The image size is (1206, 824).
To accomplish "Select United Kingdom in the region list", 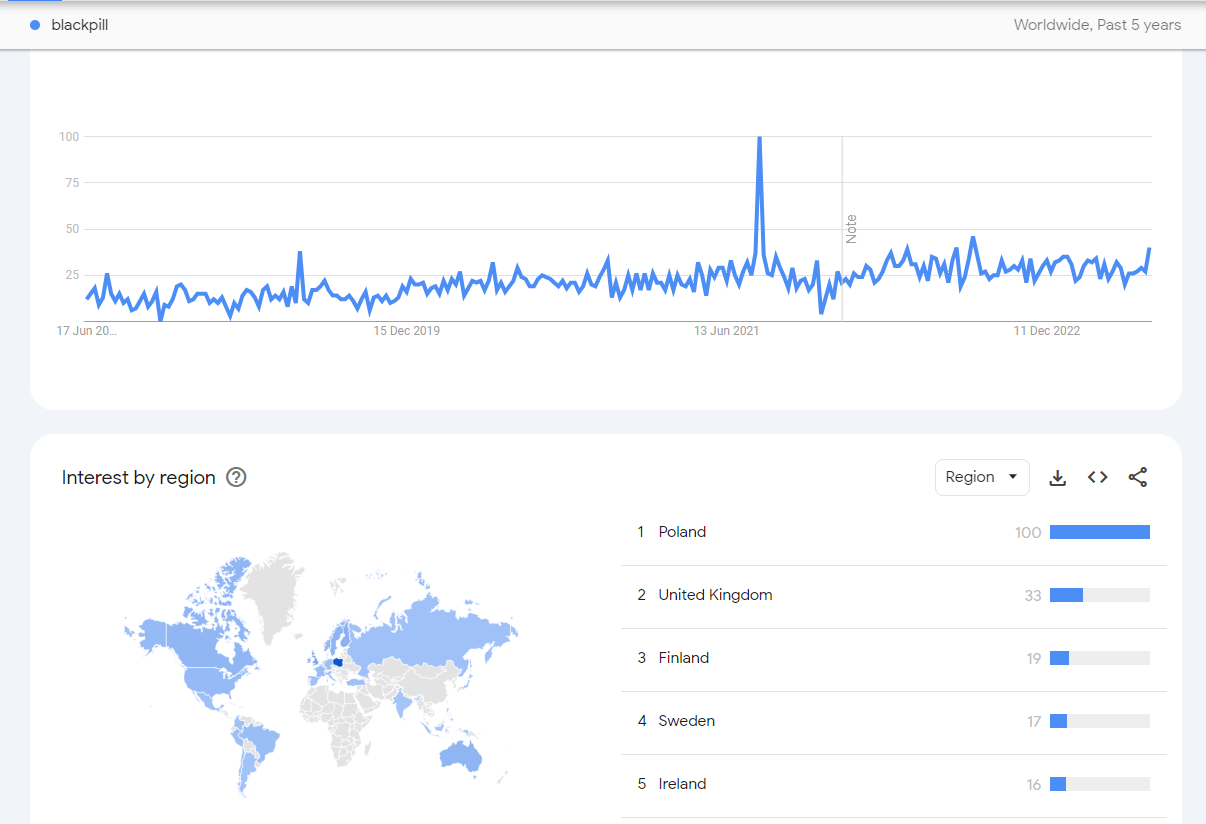I will pyautogui.click(x=715, y=595).
